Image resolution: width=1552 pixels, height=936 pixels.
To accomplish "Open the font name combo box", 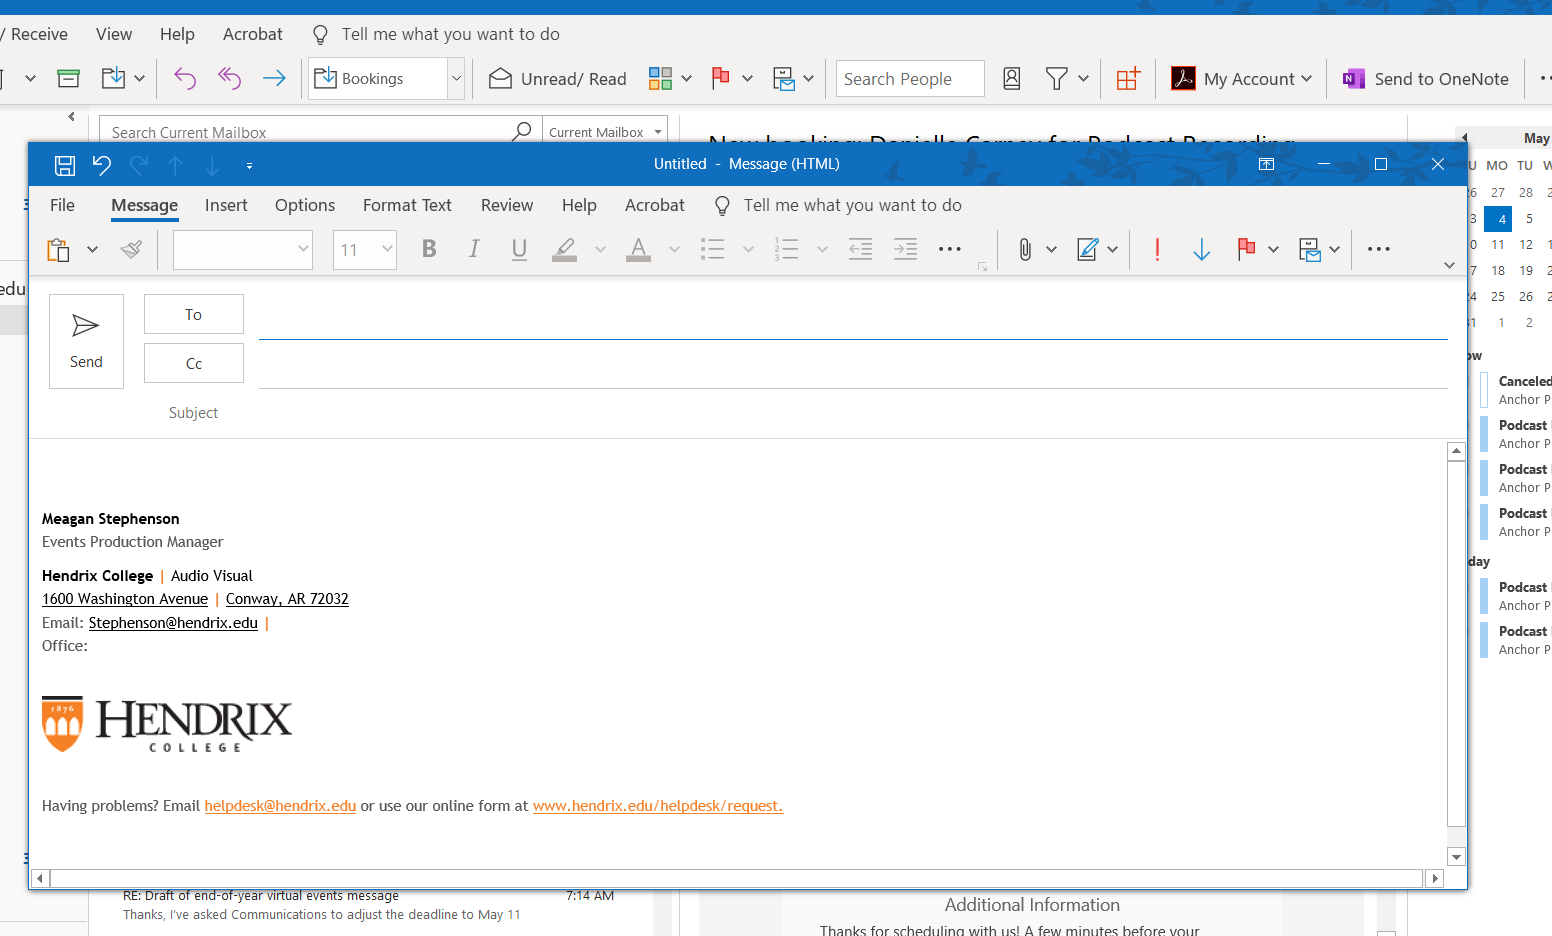I will [x=243, y=249].
